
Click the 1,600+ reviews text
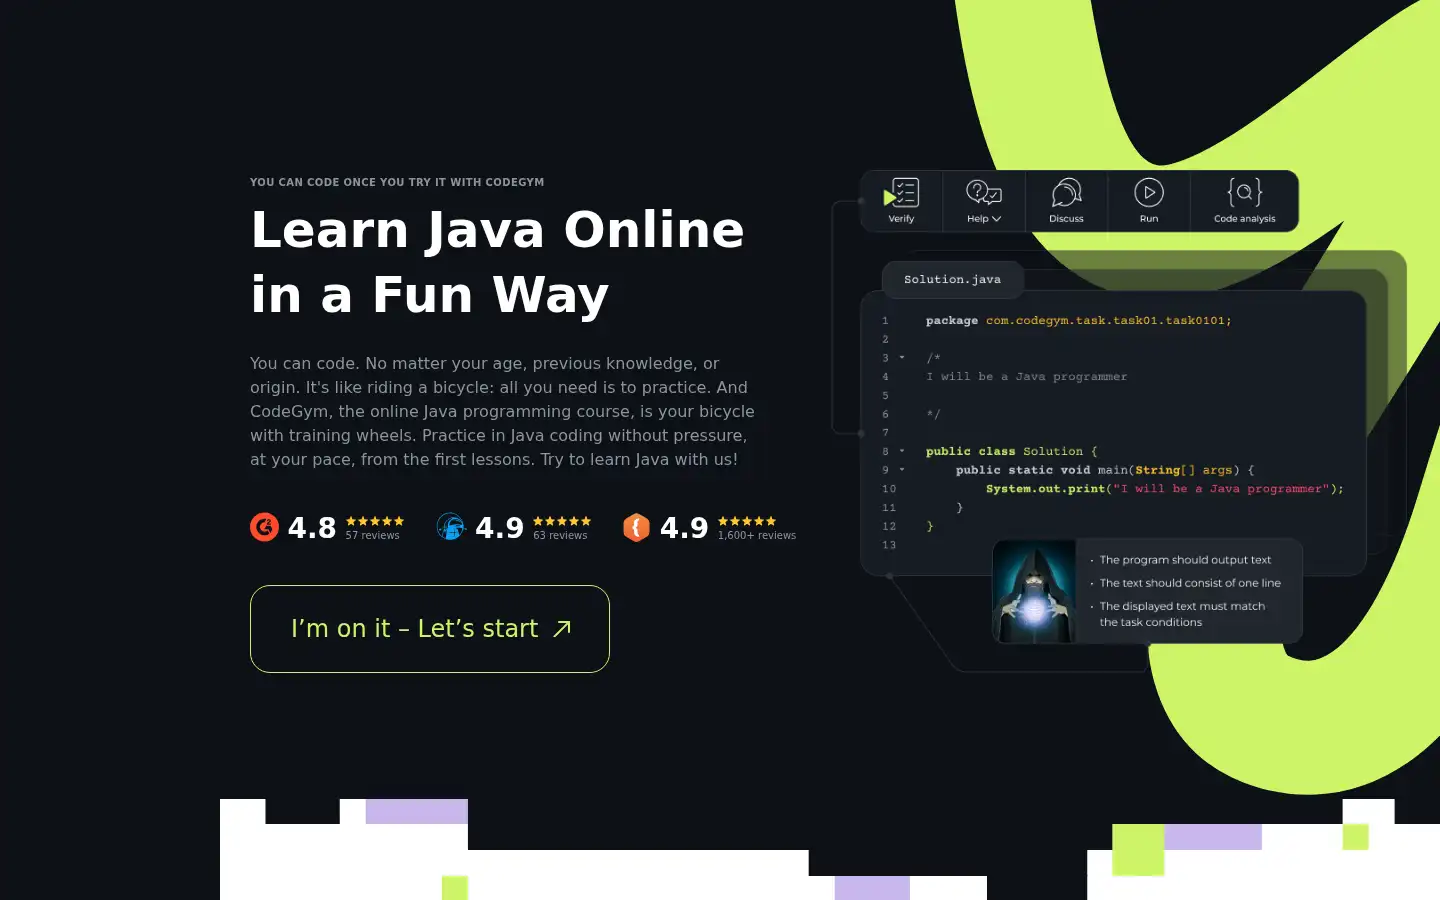pyautogui.click(x=757, y=536)
